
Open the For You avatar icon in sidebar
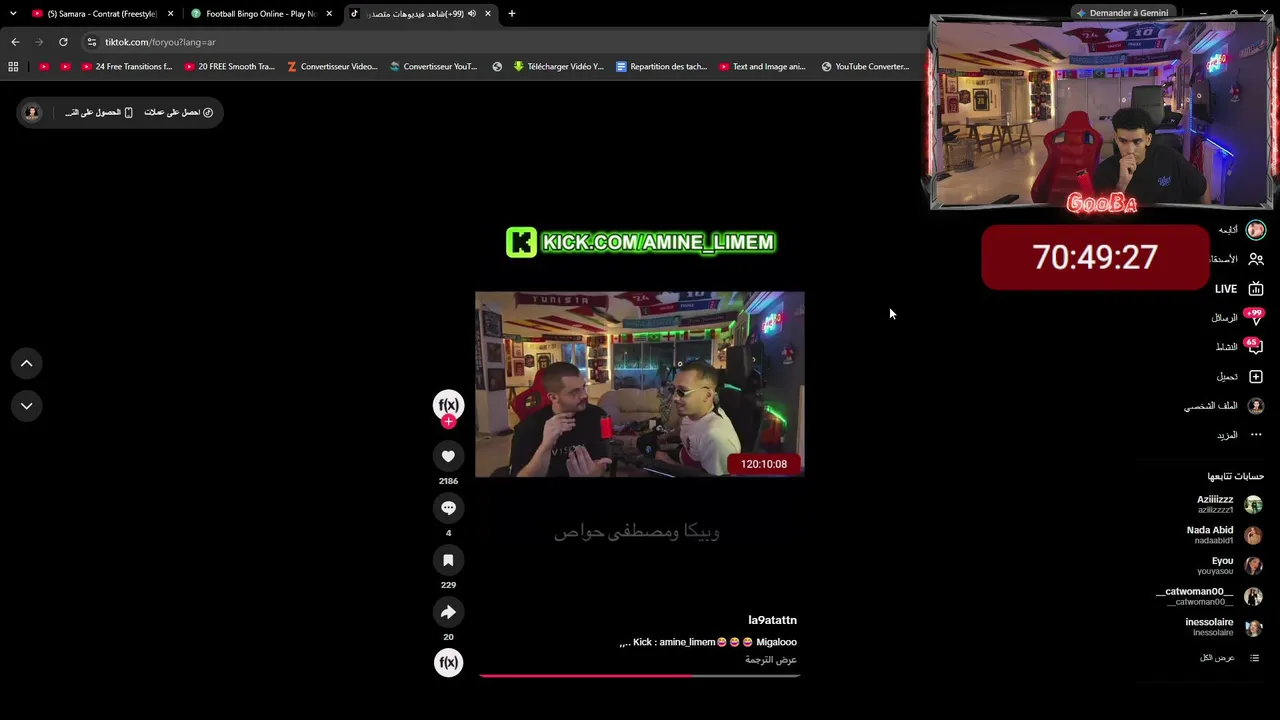coord(1256,230)
